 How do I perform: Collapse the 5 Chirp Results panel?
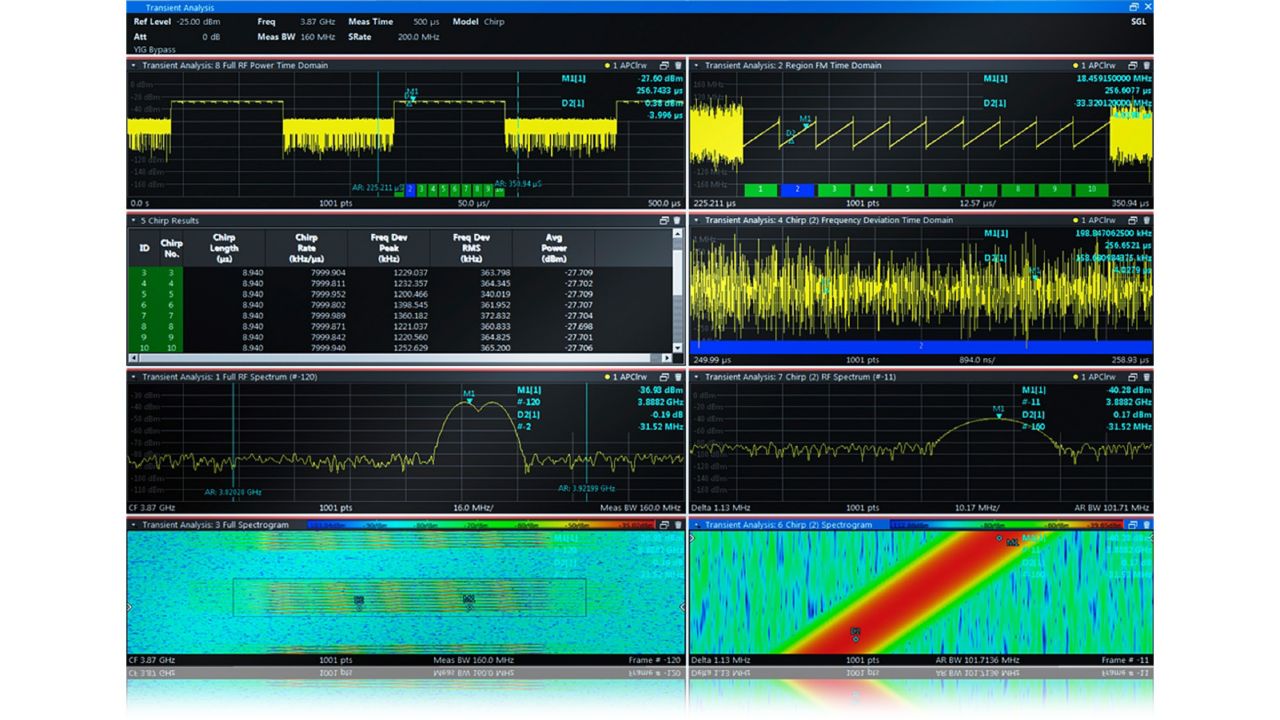[133, 220]
